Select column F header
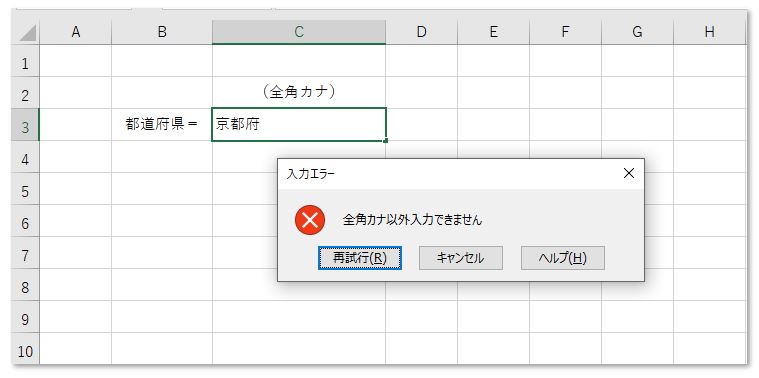Image resolution: width=759 pixels, height=378 pixels. 565,32
